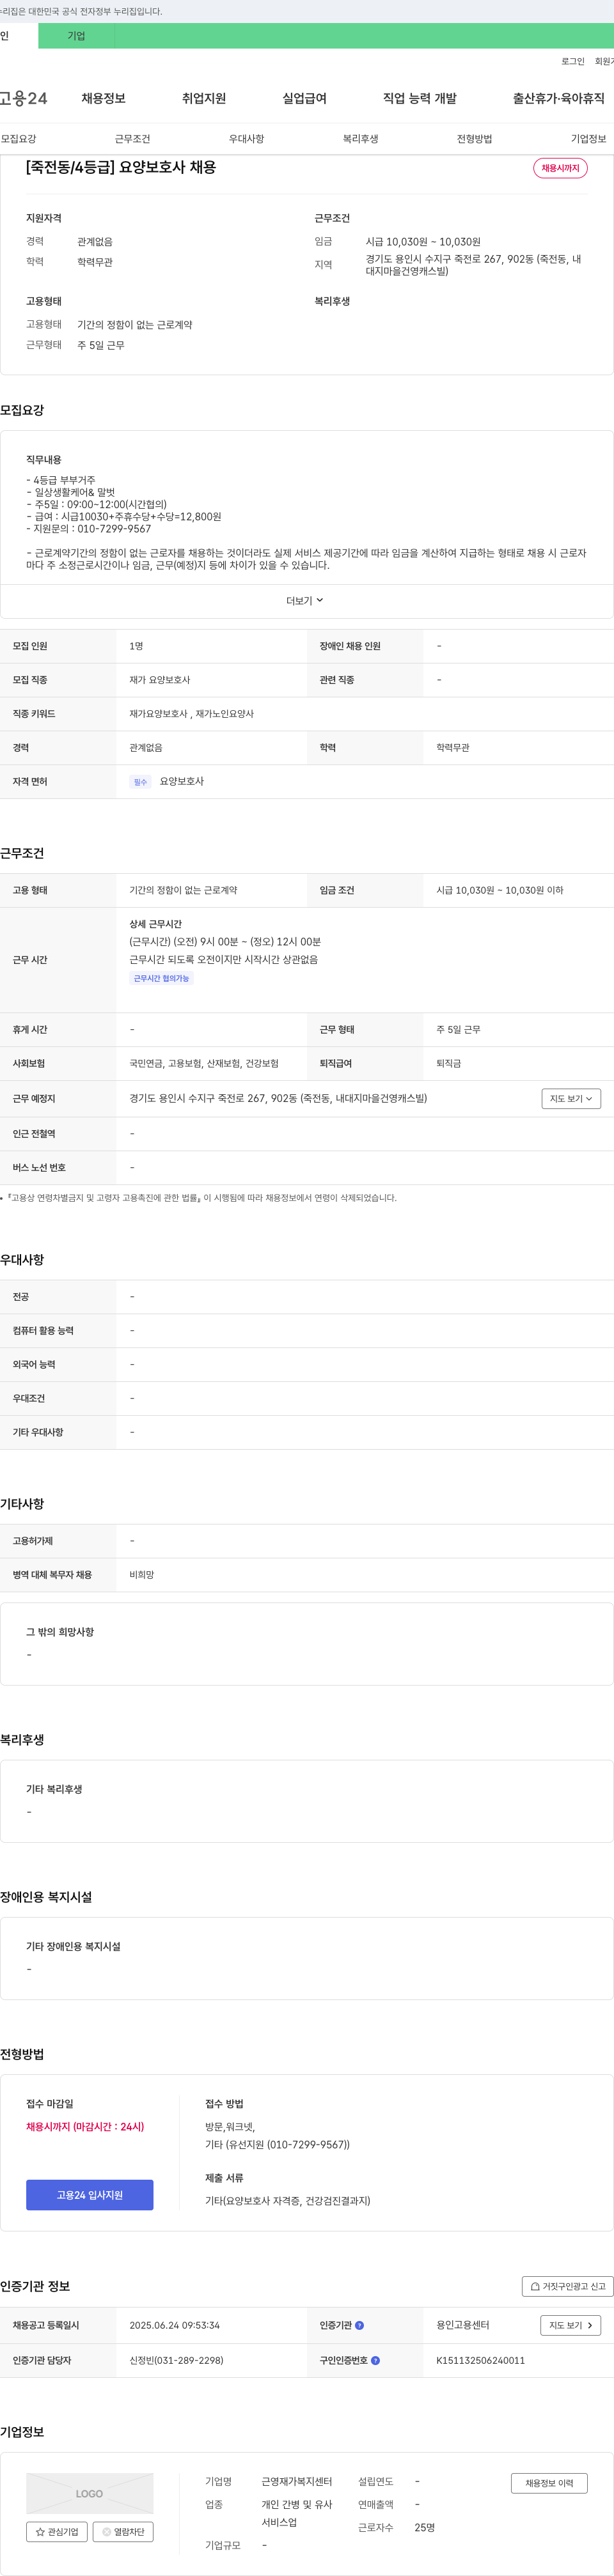Click industry text 개인 간병 및 유사 서비스업

(x=297, y=2513)
